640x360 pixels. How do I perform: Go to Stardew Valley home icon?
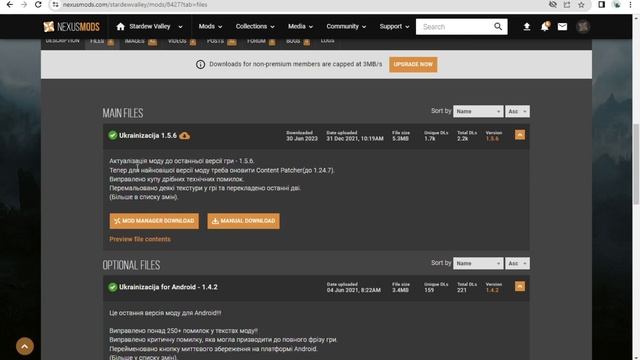tap(120, 27)
